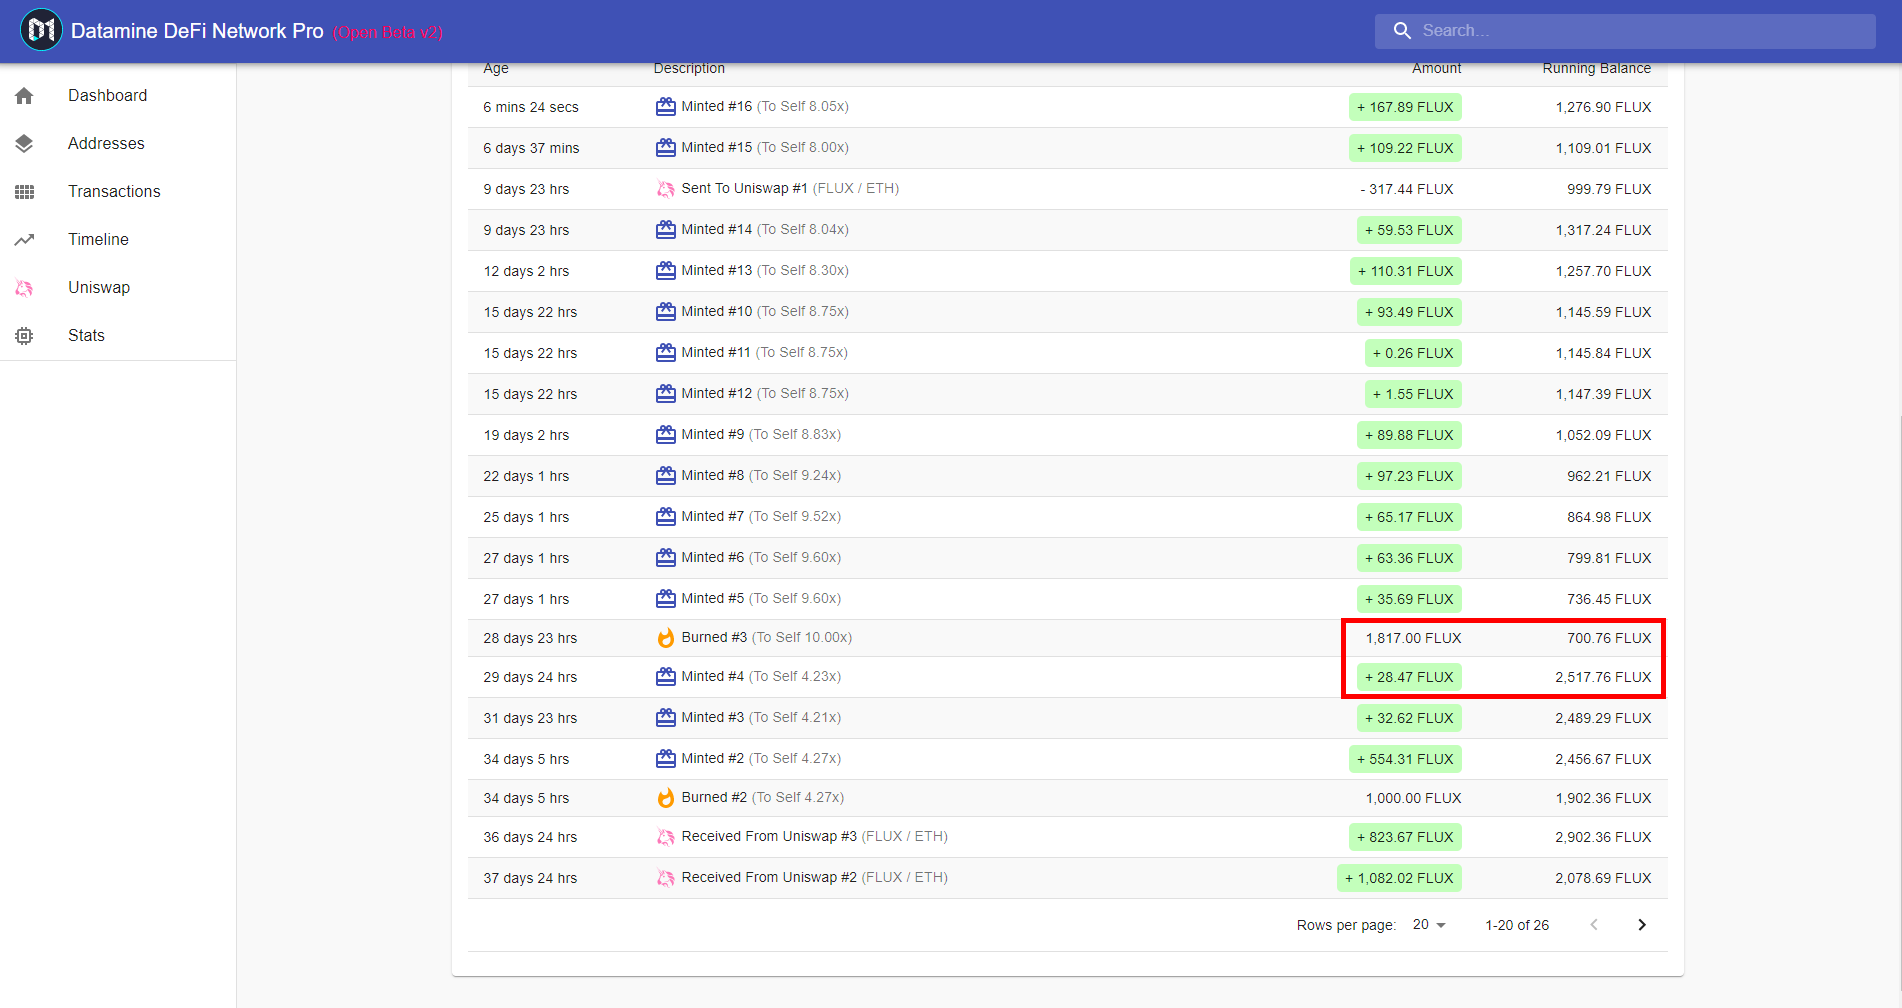The image size is (1902, 1008).
Task: Select the Minted #5 description text
Action: coord(761,599)
